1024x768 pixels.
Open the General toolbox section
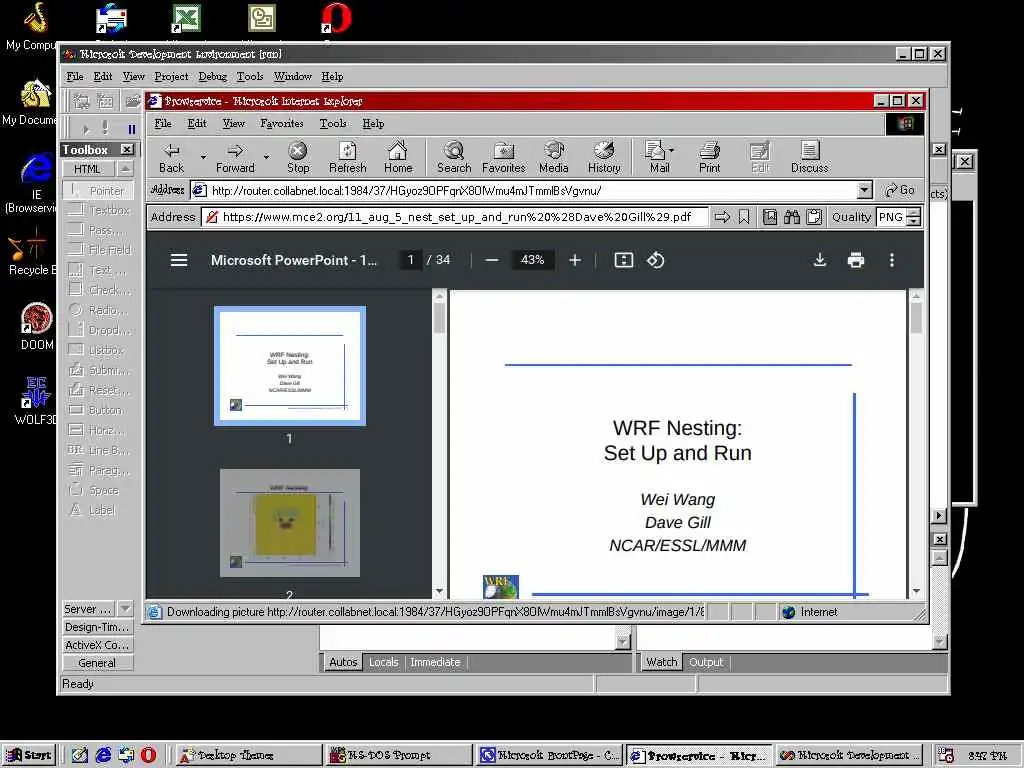click(x=97, y=663)
